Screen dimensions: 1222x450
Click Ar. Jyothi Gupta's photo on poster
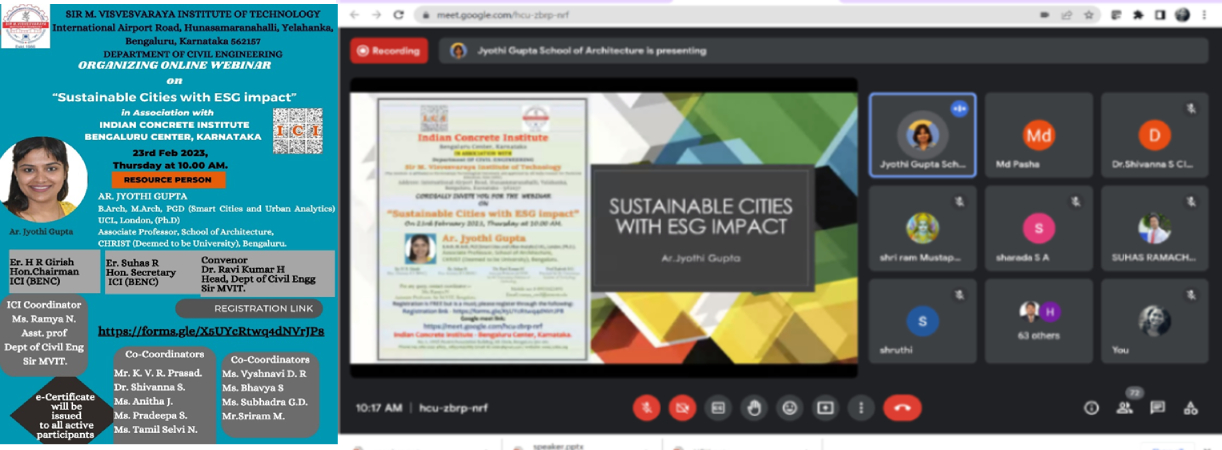[45, 180]
